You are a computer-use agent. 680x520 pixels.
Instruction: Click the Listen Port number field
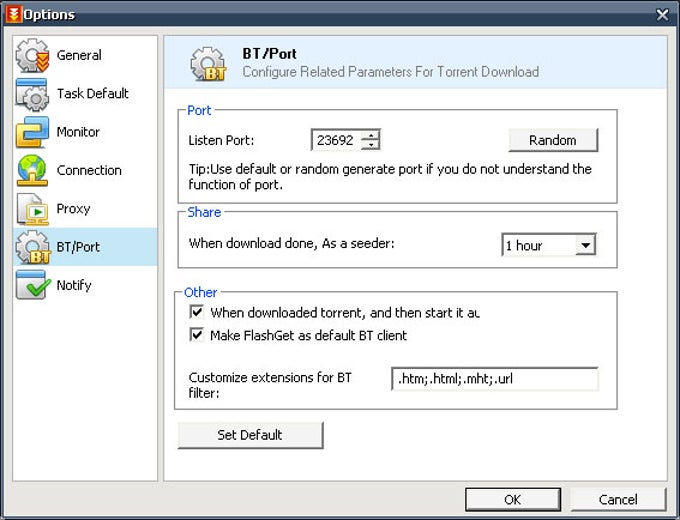tap(336, 140)
